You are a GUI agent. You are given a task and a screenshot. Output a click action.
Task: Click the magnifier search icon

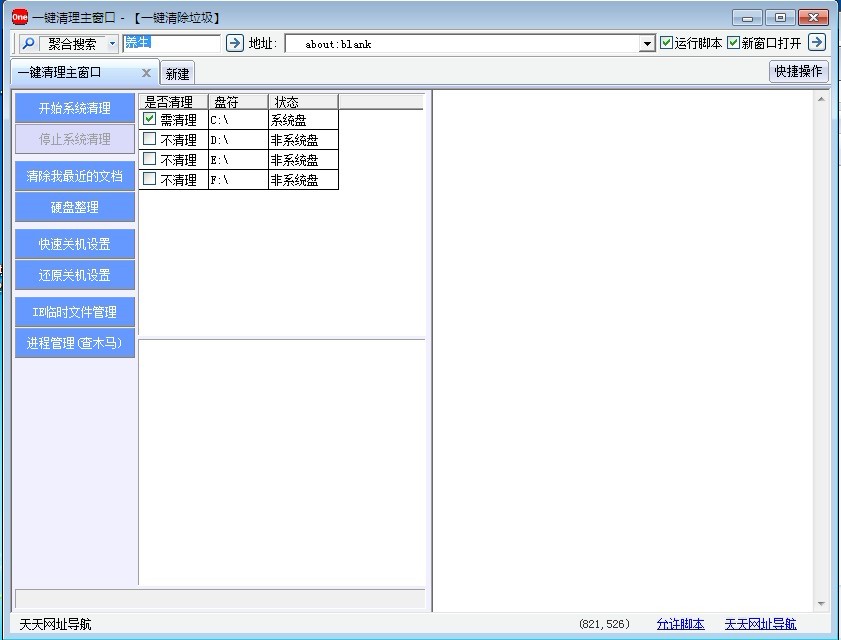[x=28, y=44]
